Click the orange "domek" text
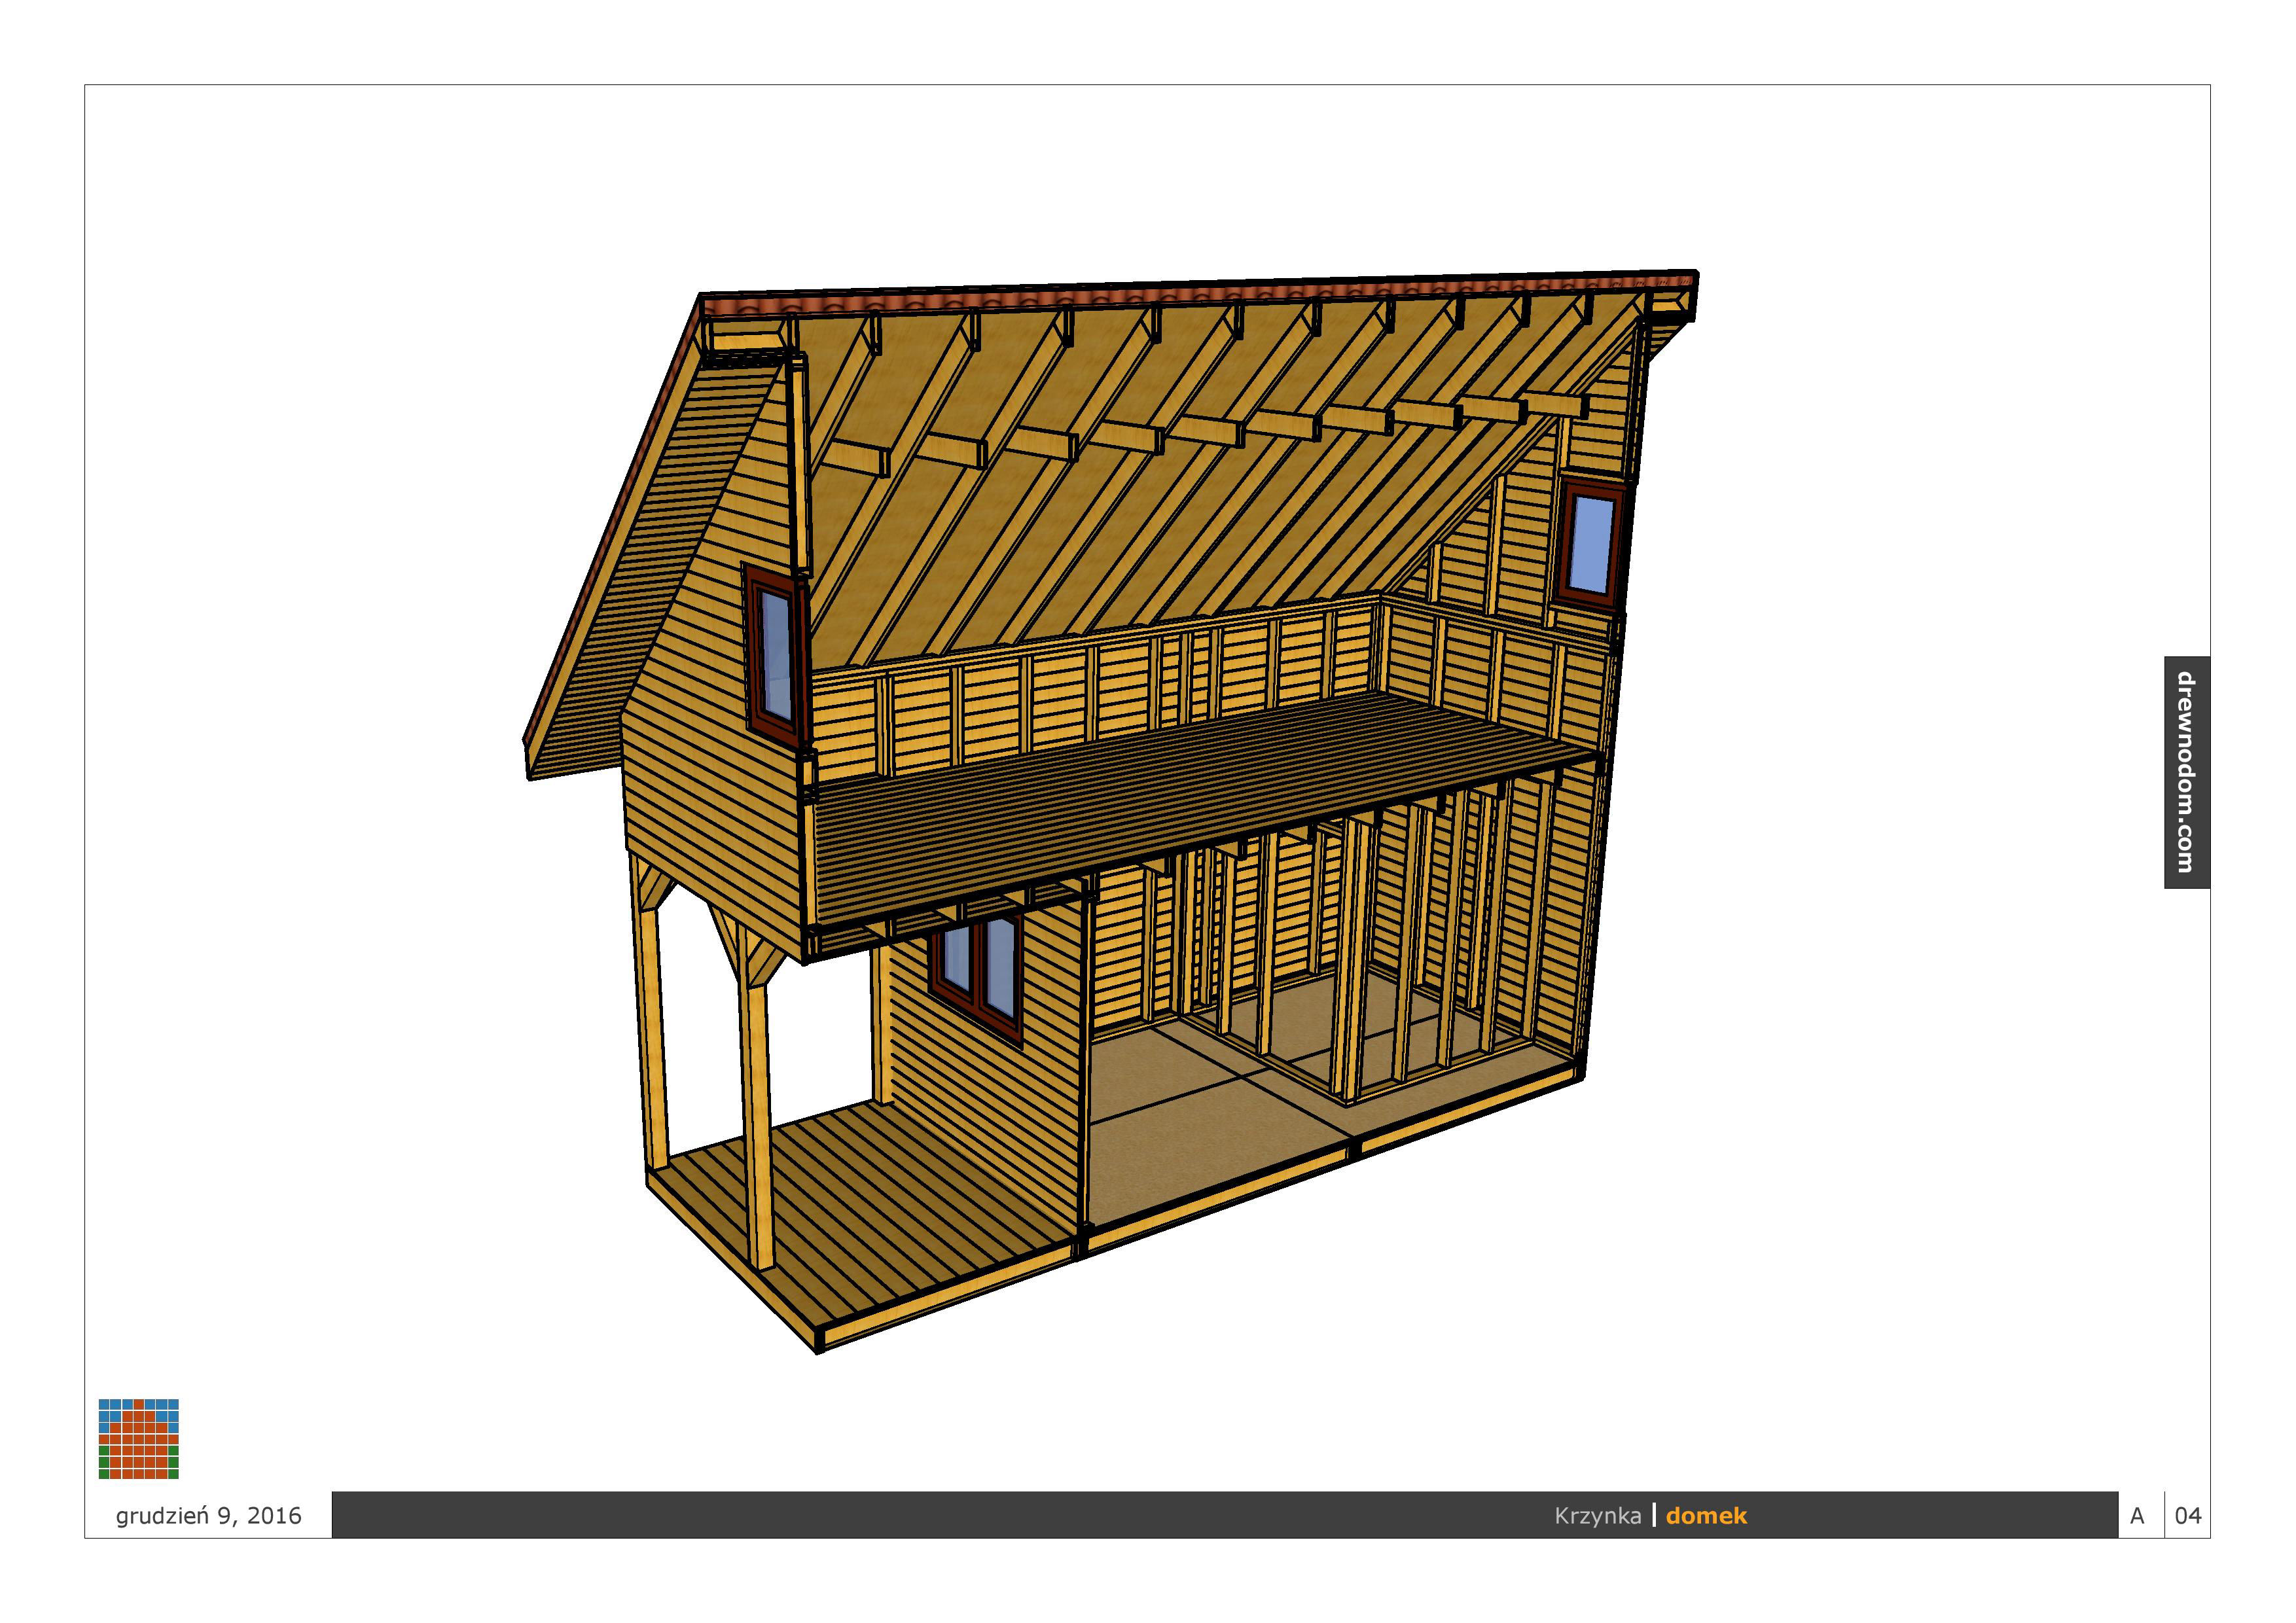The height and width of the screenshot is (1623, 2296). (1706, 1516)
